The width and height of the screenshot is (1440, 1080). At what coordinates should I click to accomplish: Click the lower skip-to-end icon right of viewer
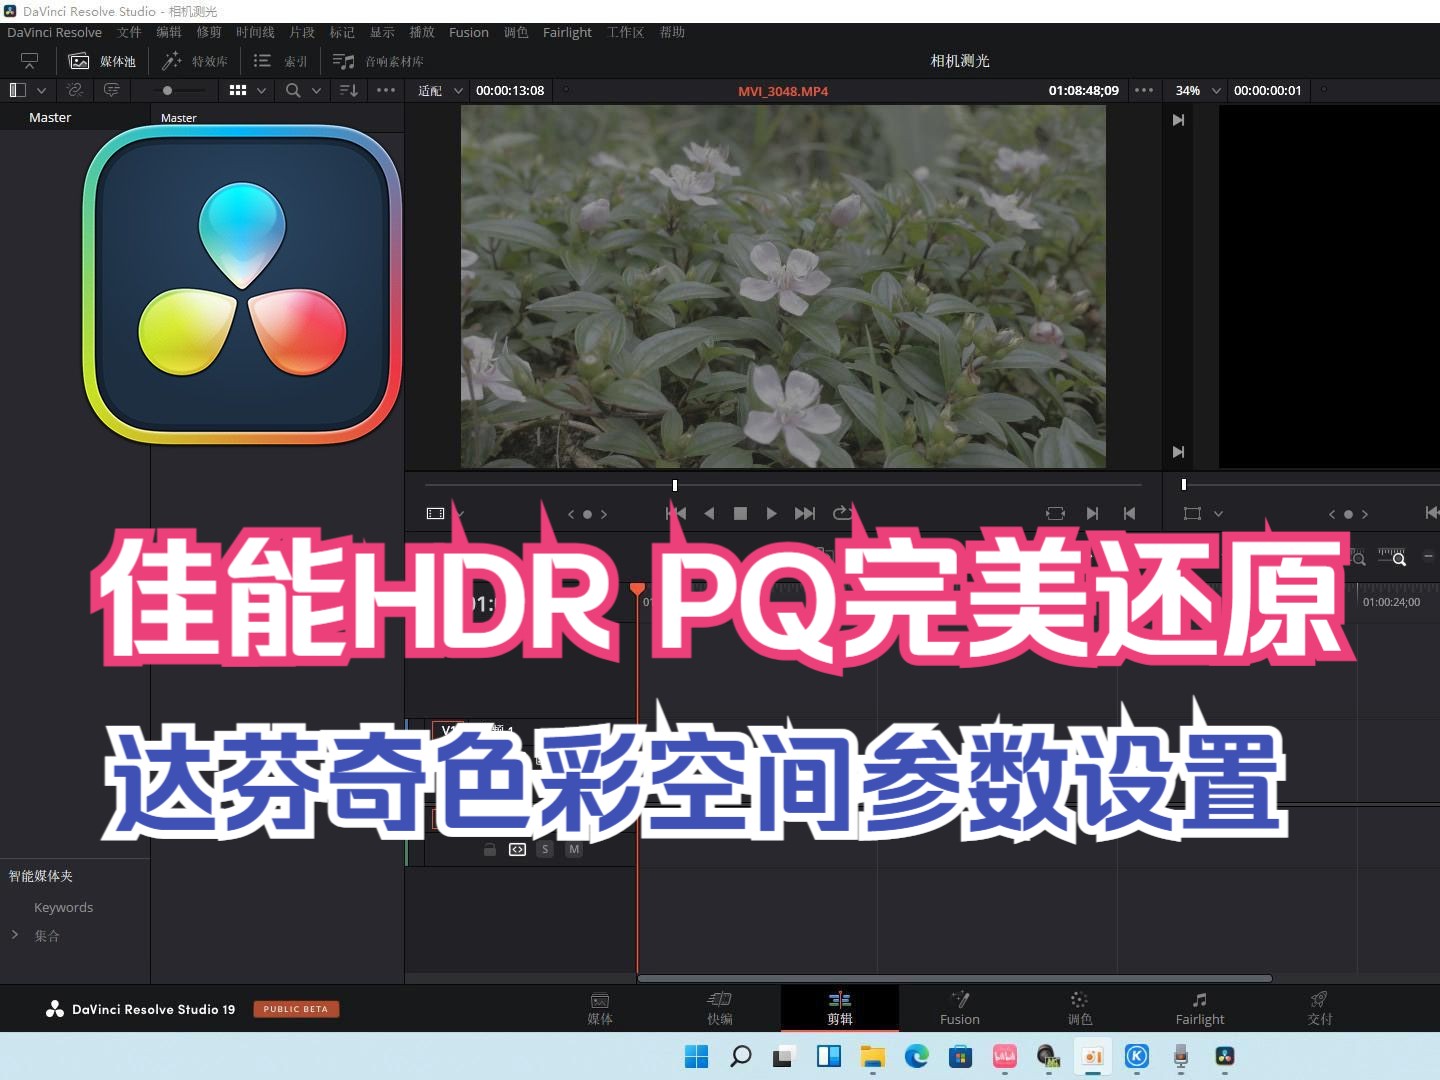1178,452
